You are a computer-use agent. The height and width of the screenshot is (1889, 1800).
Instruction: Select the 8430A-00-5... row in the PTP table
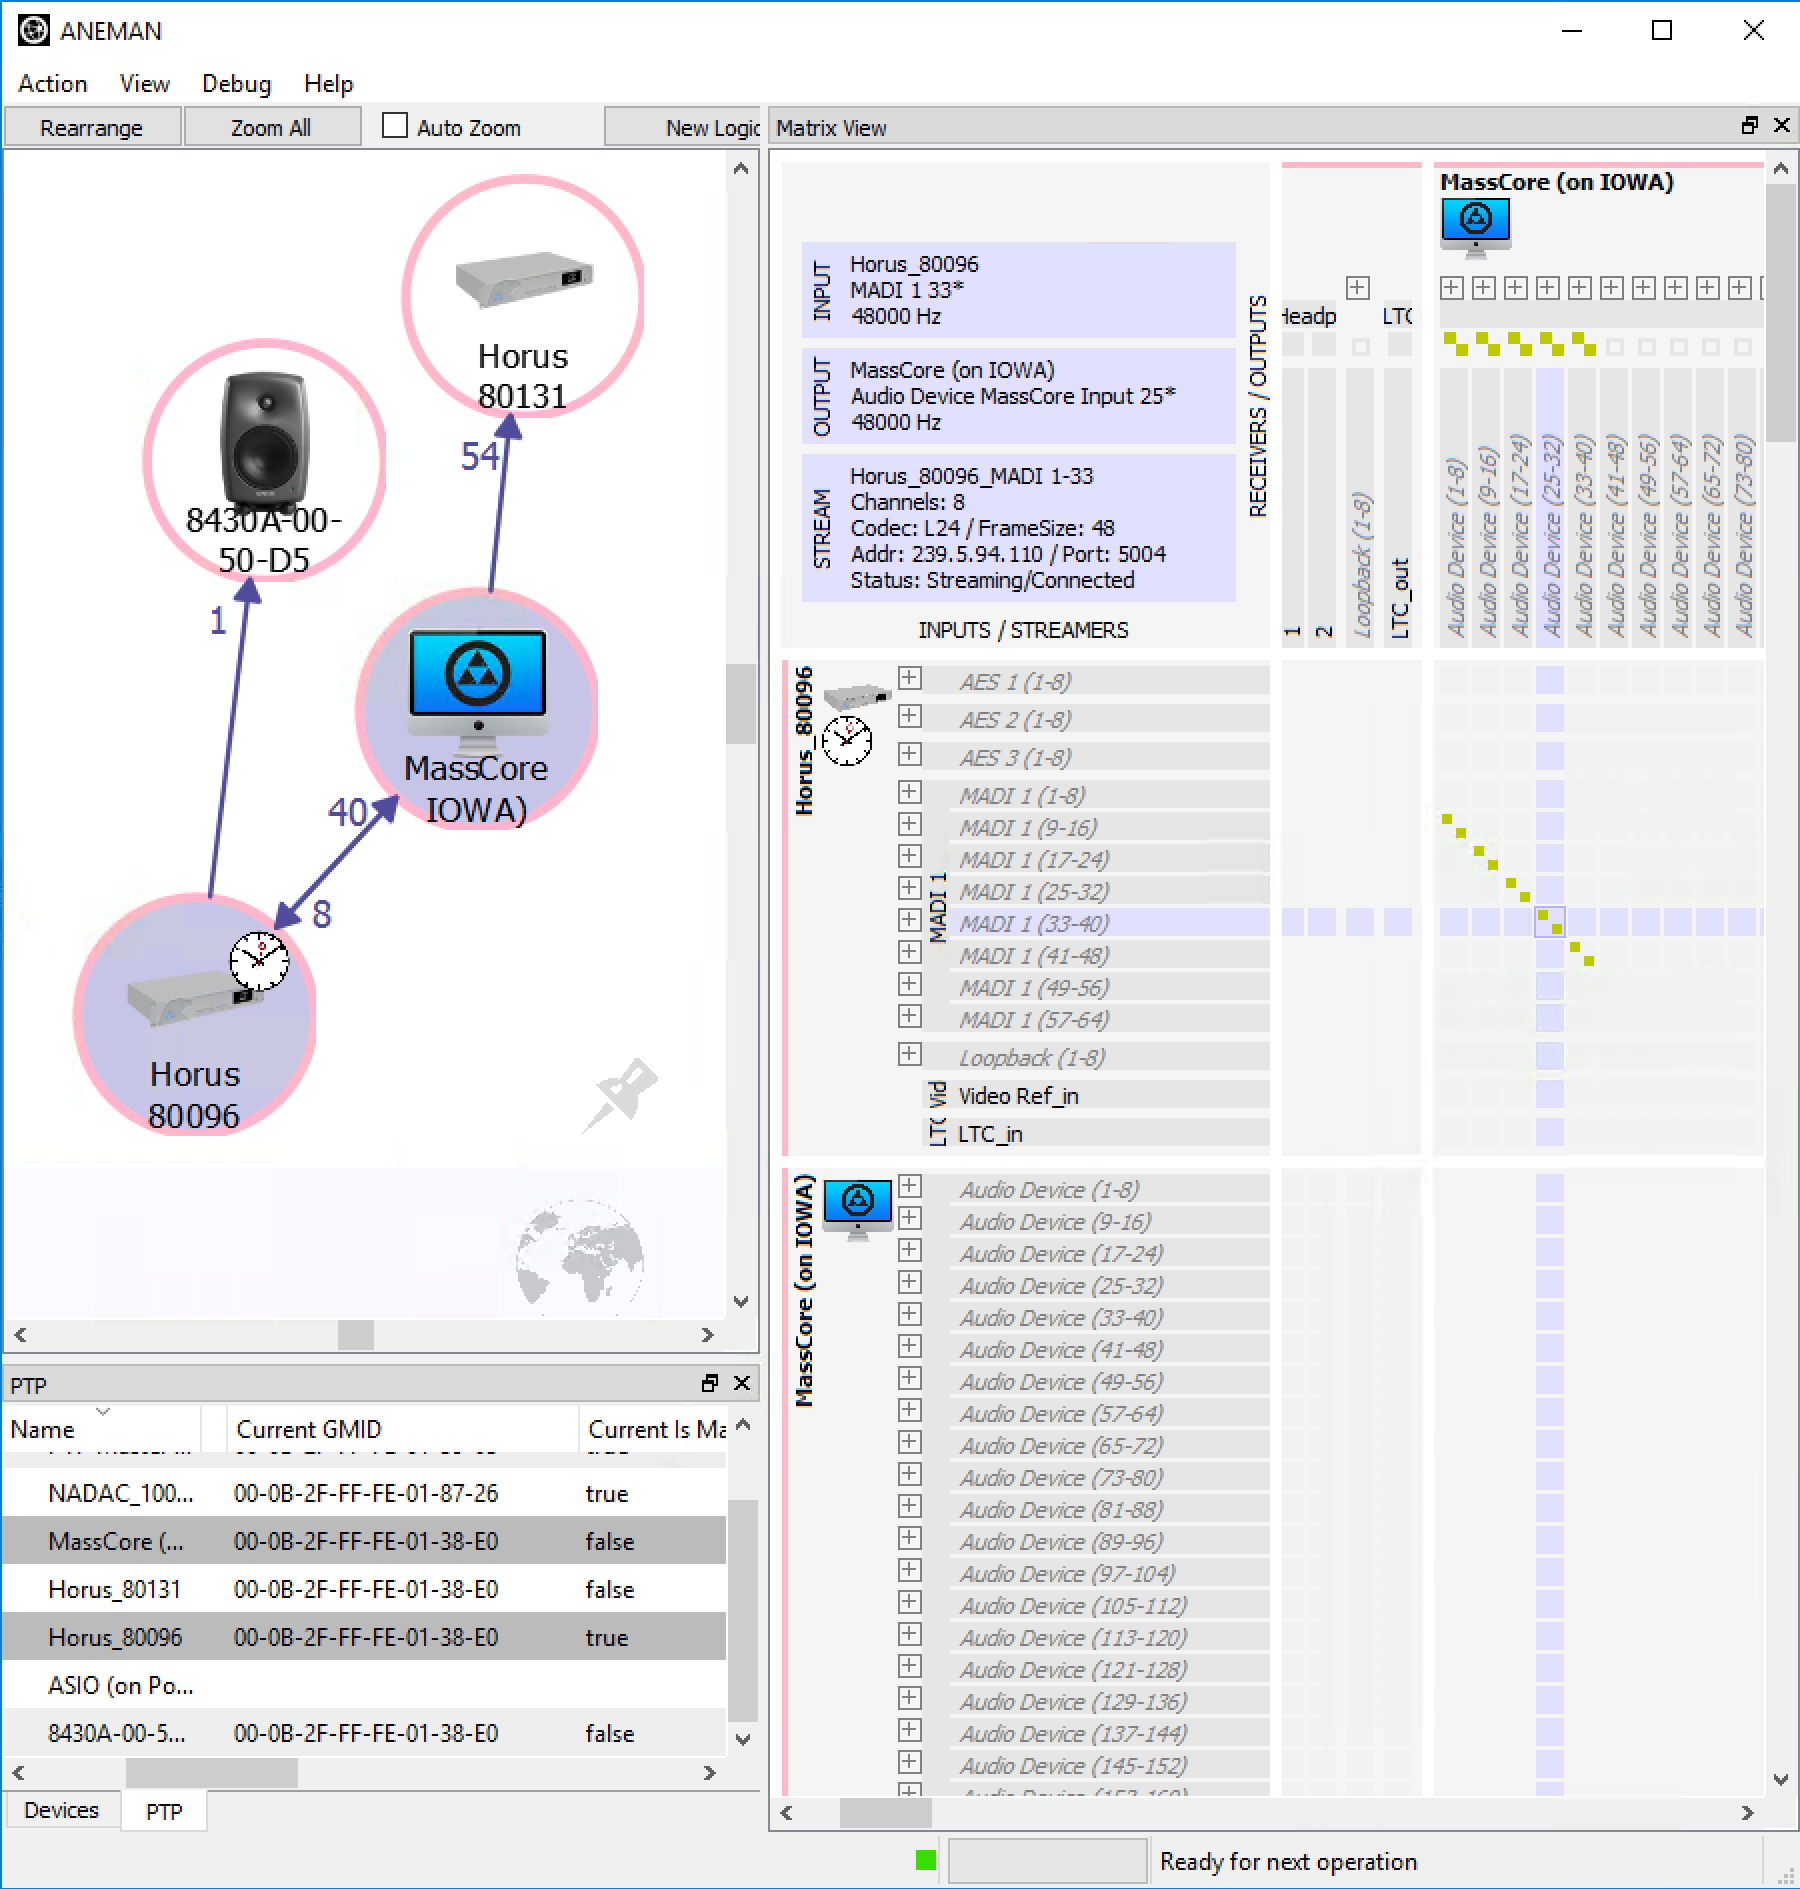point(364,1733)
